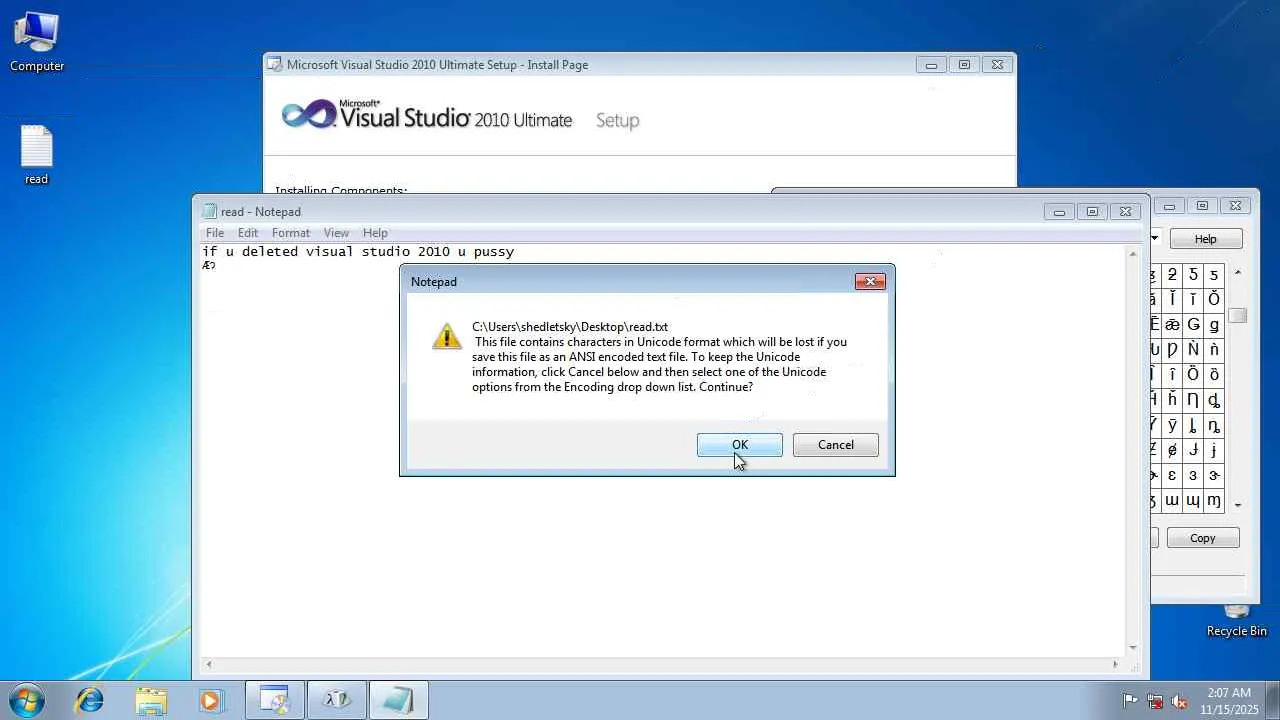1280x720 pixels.
Task: Open the Edit menu in Notepad
Action: tap(248, 233)
